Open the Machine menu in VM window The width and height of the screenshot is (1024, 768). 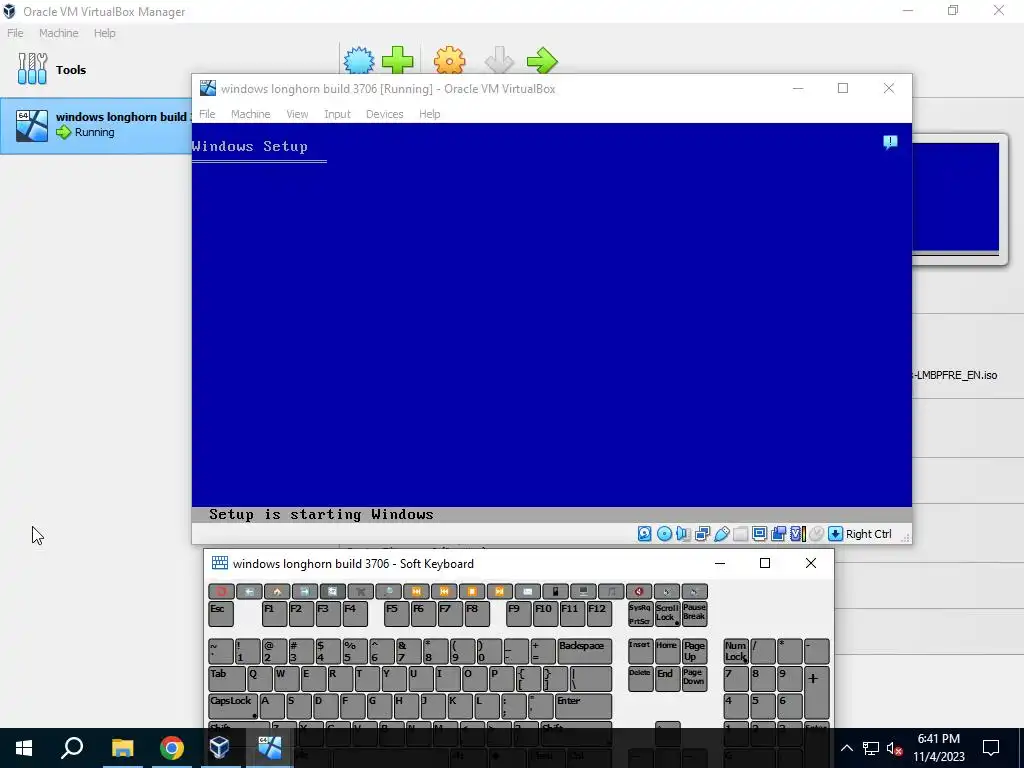pyautogui.click(x=251, y=114)
